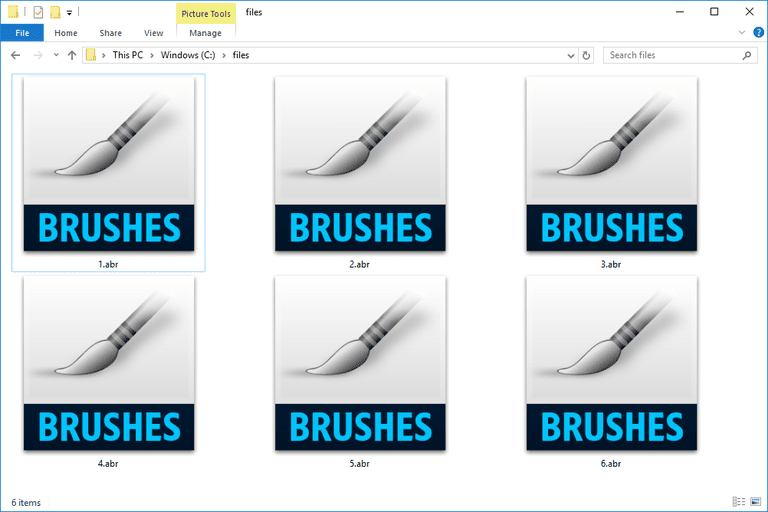The image size is (768, 512).
Task: Maximize the files window
Action: 714,12
